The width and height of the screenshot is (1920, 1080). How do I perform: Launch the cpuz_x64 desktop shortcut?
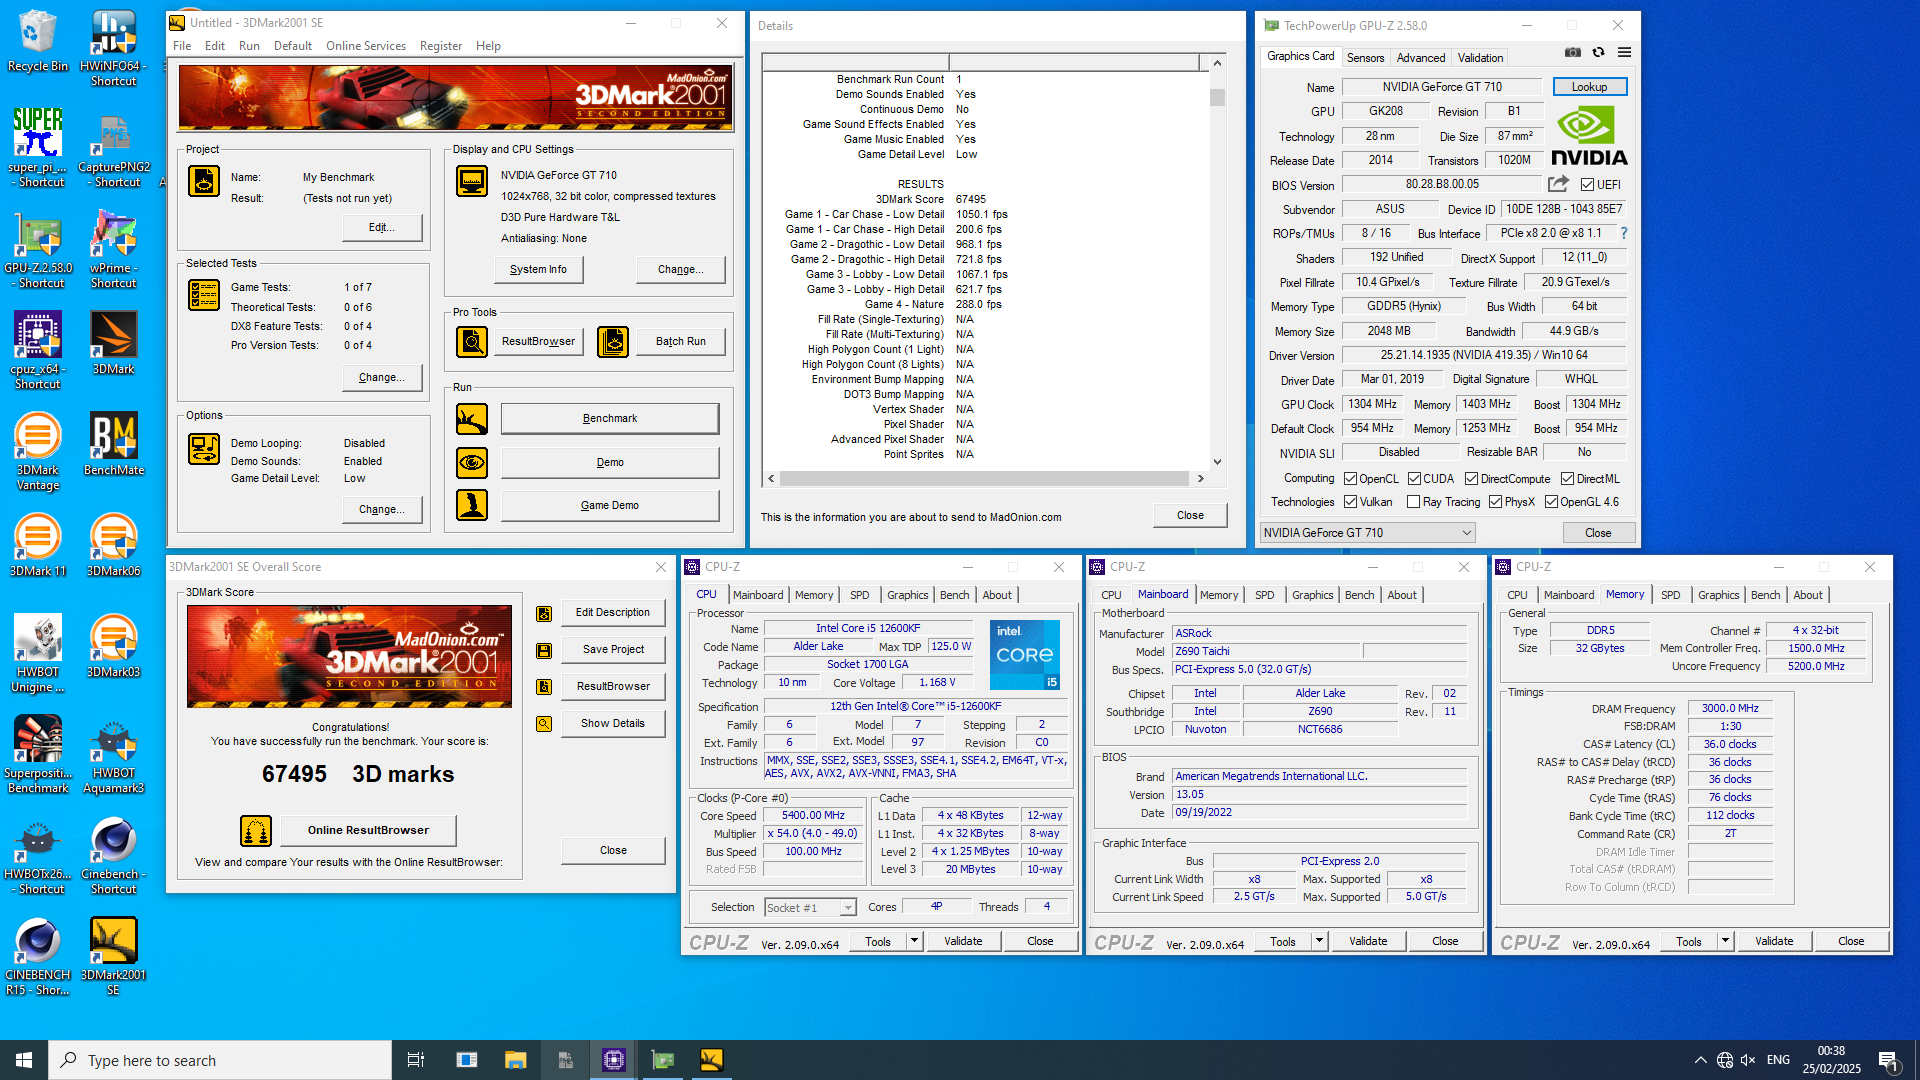(x=38, y=350)
